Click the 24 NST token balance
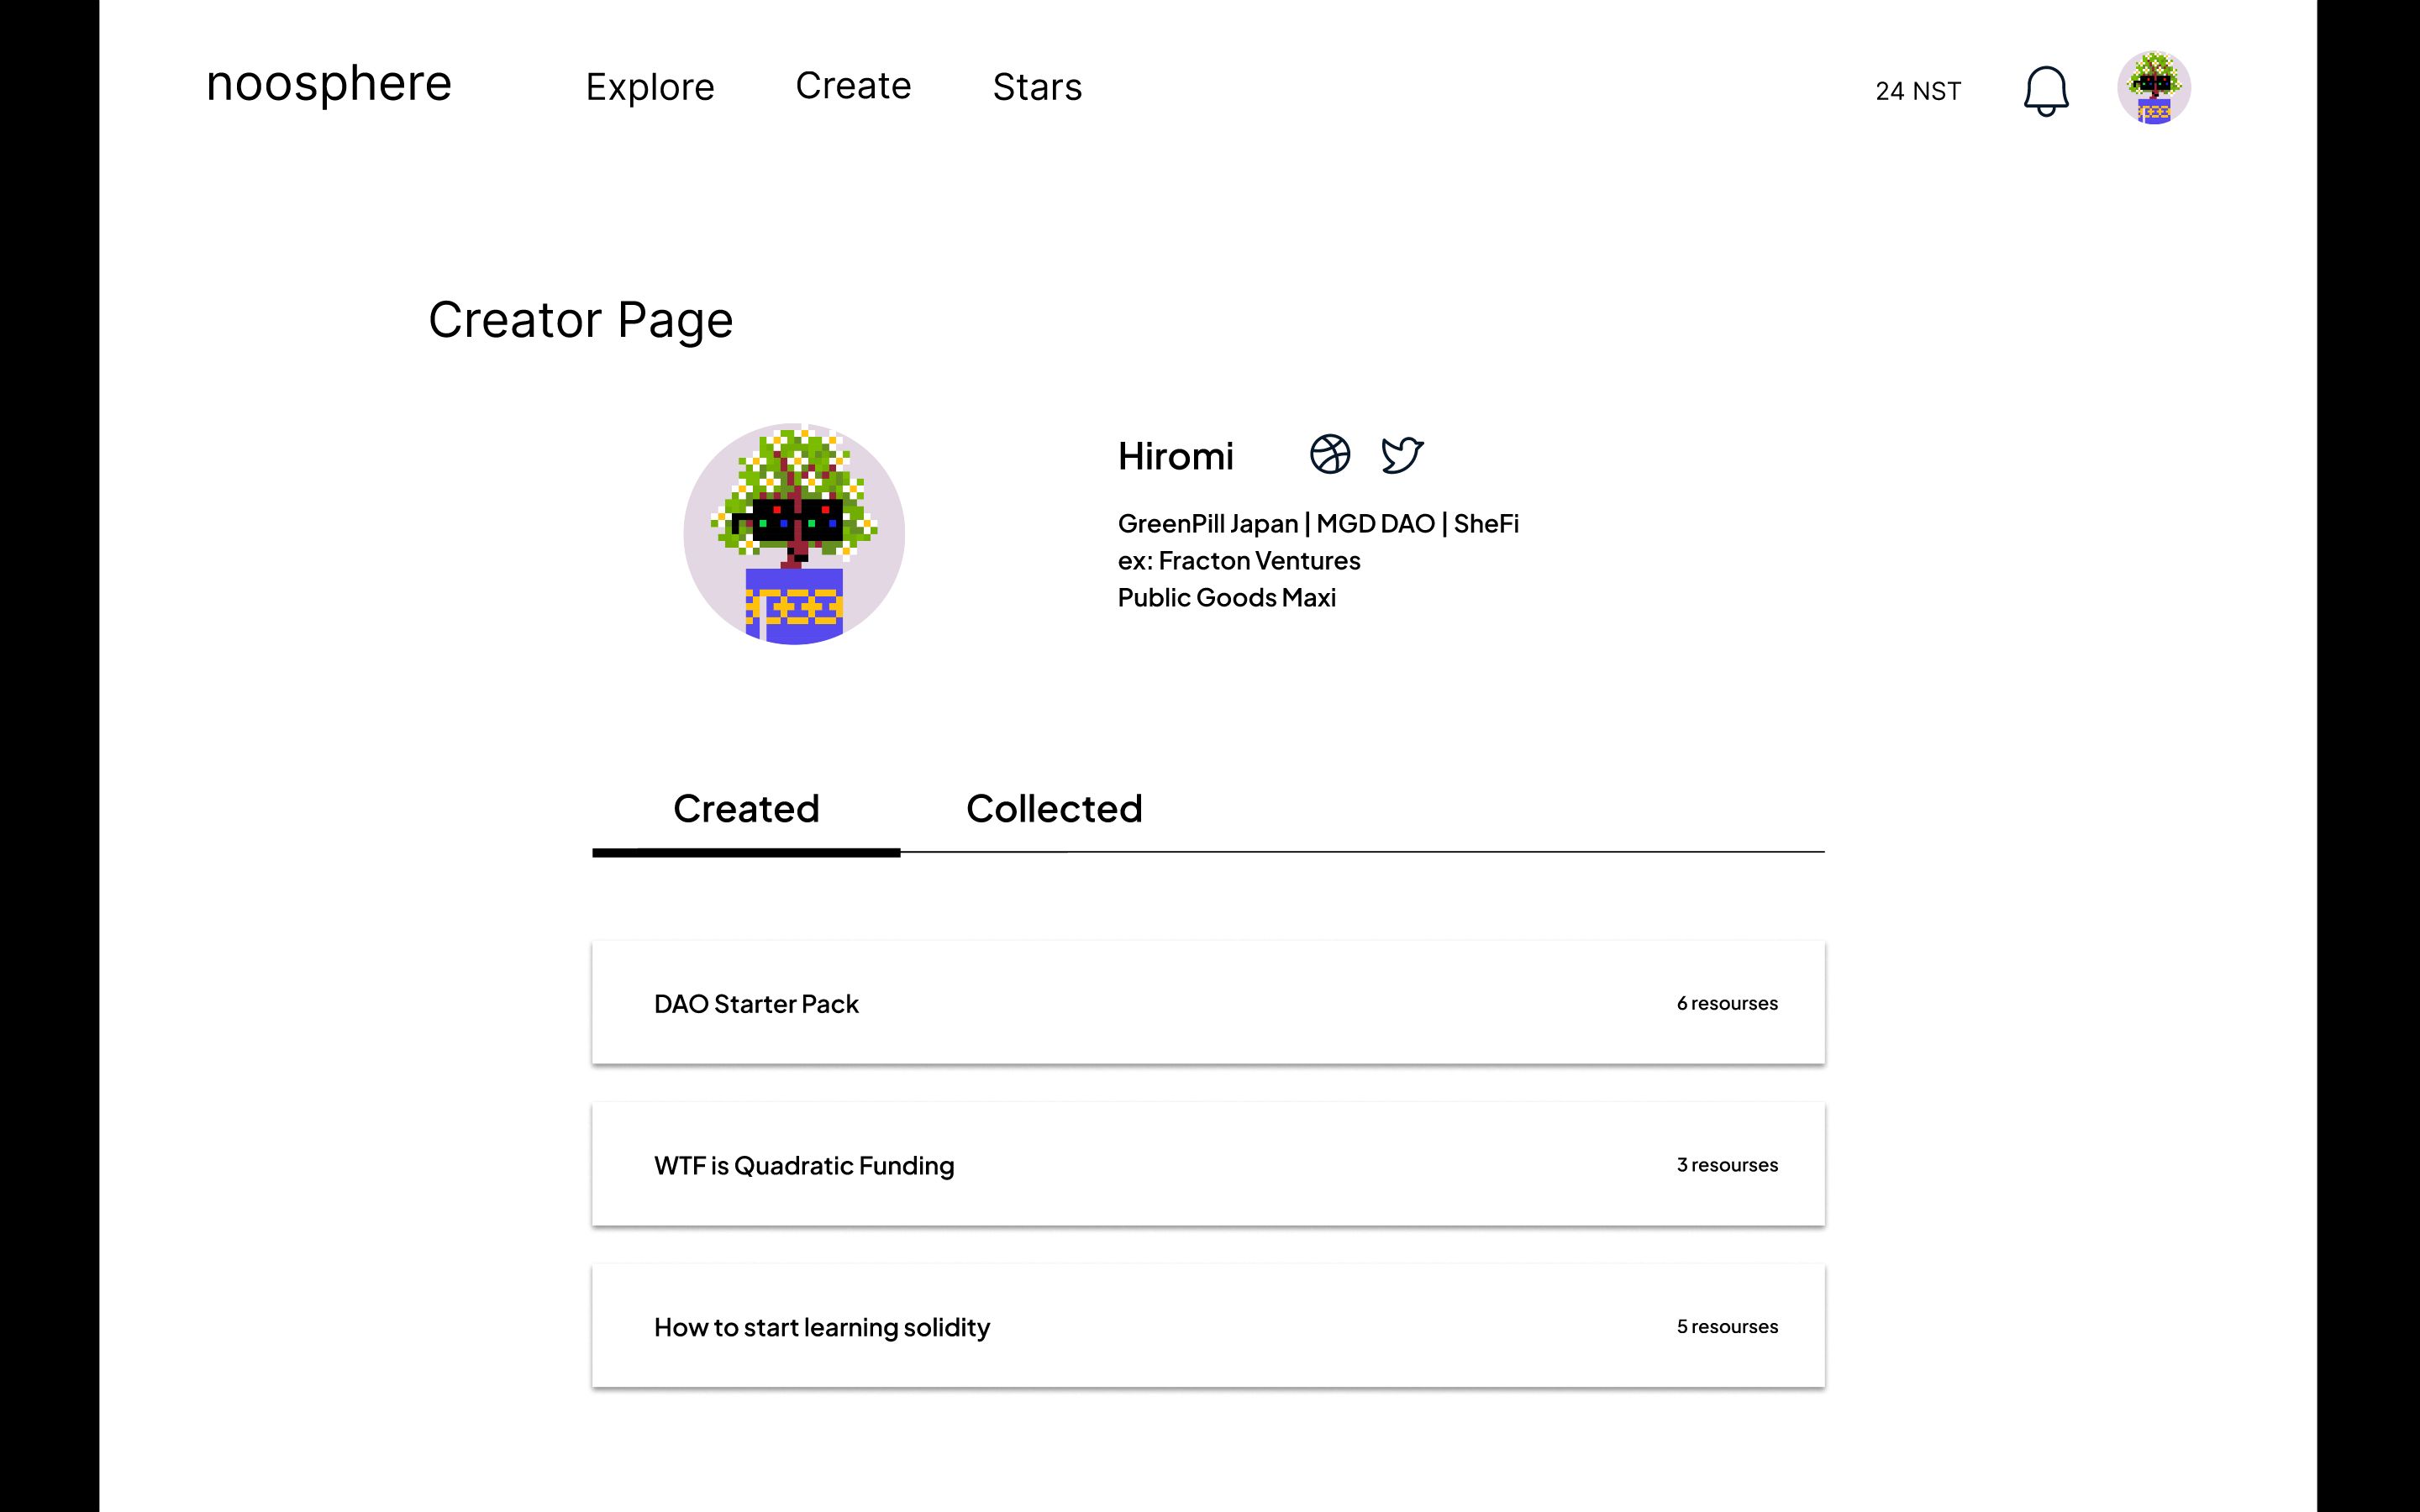 [x=1917, y=91]
